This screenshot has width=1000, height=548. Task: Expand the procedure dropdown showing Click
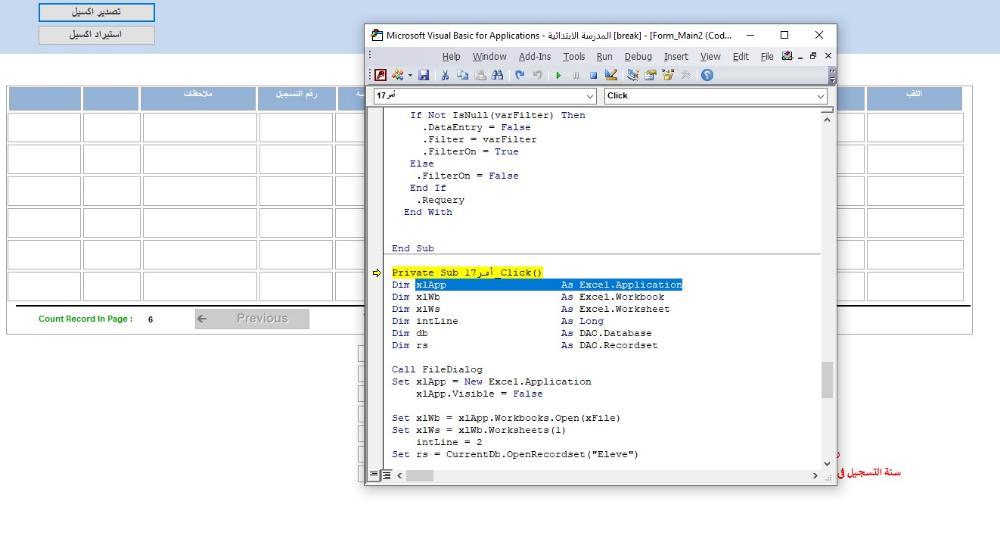[820, 96]
